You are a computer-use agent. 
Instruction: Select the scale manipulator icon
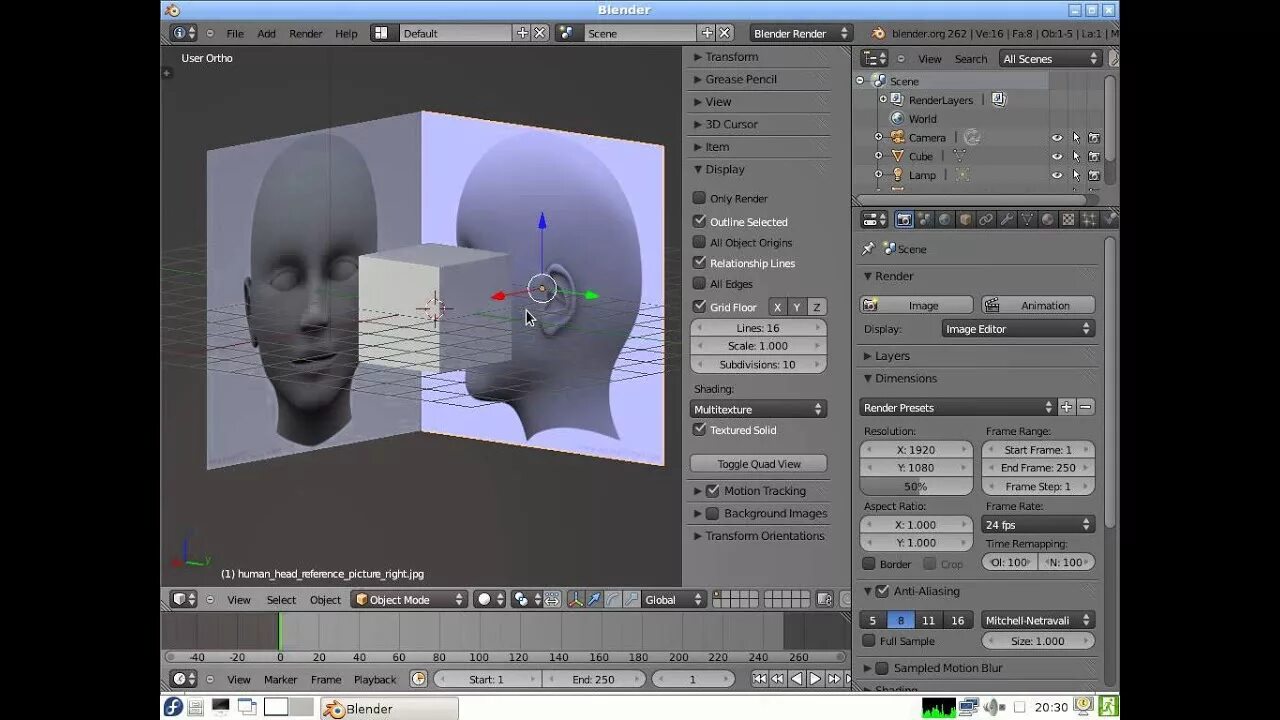[x=631, y=600]
